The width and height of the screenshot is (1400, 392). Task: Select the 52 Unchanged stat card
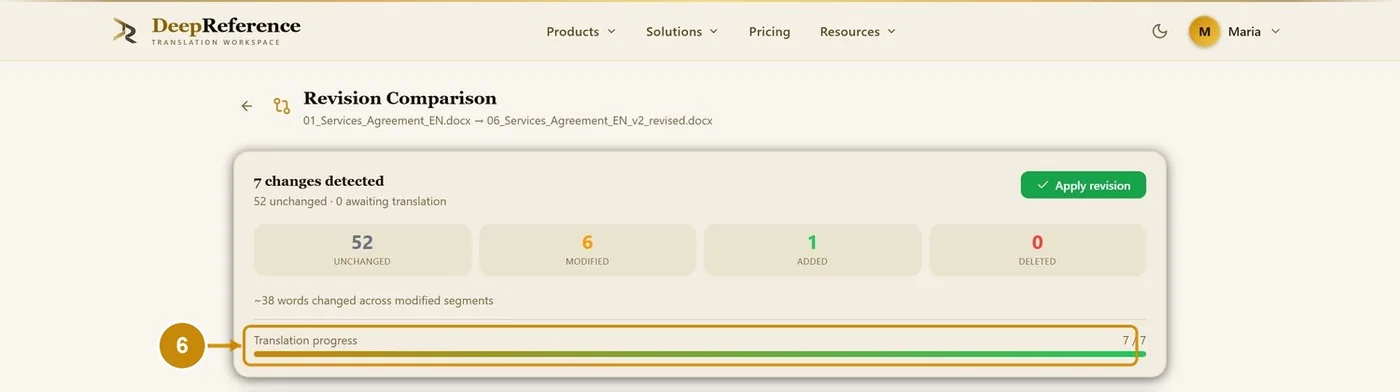(362, 250)
